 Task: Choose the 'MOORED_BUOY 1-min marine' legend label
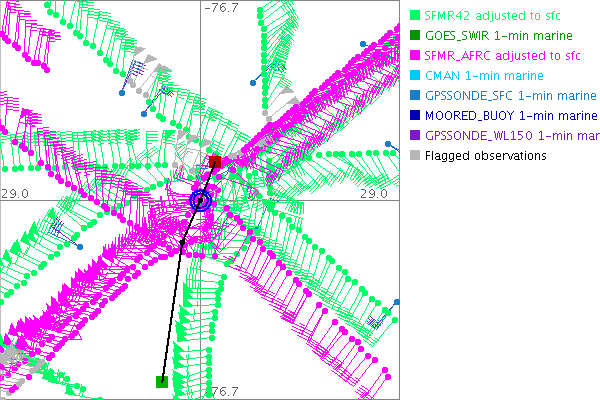click(x=510, y=116)
